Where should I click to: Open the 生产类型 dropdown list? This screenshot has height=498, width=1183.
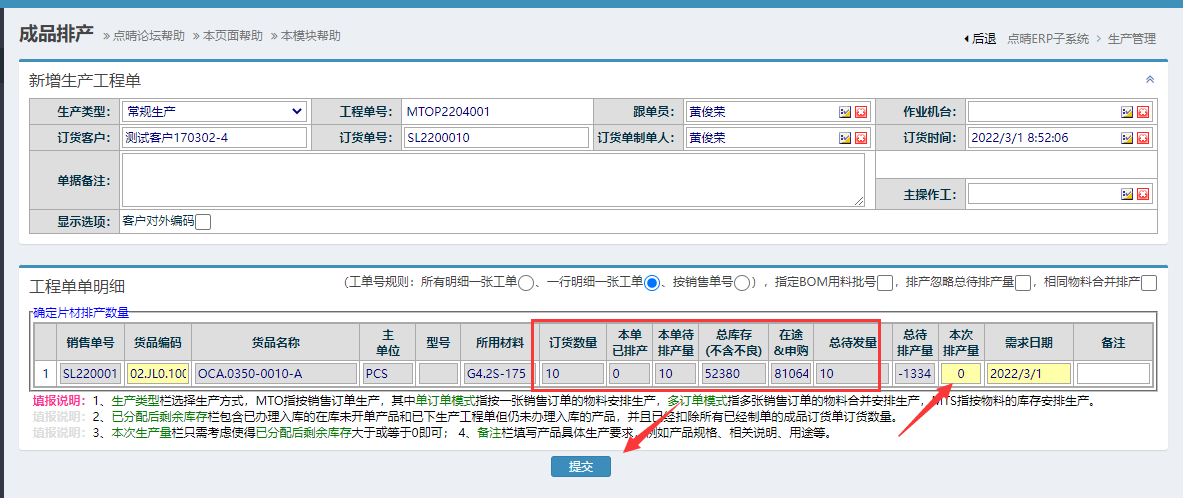tap(214, 111)
